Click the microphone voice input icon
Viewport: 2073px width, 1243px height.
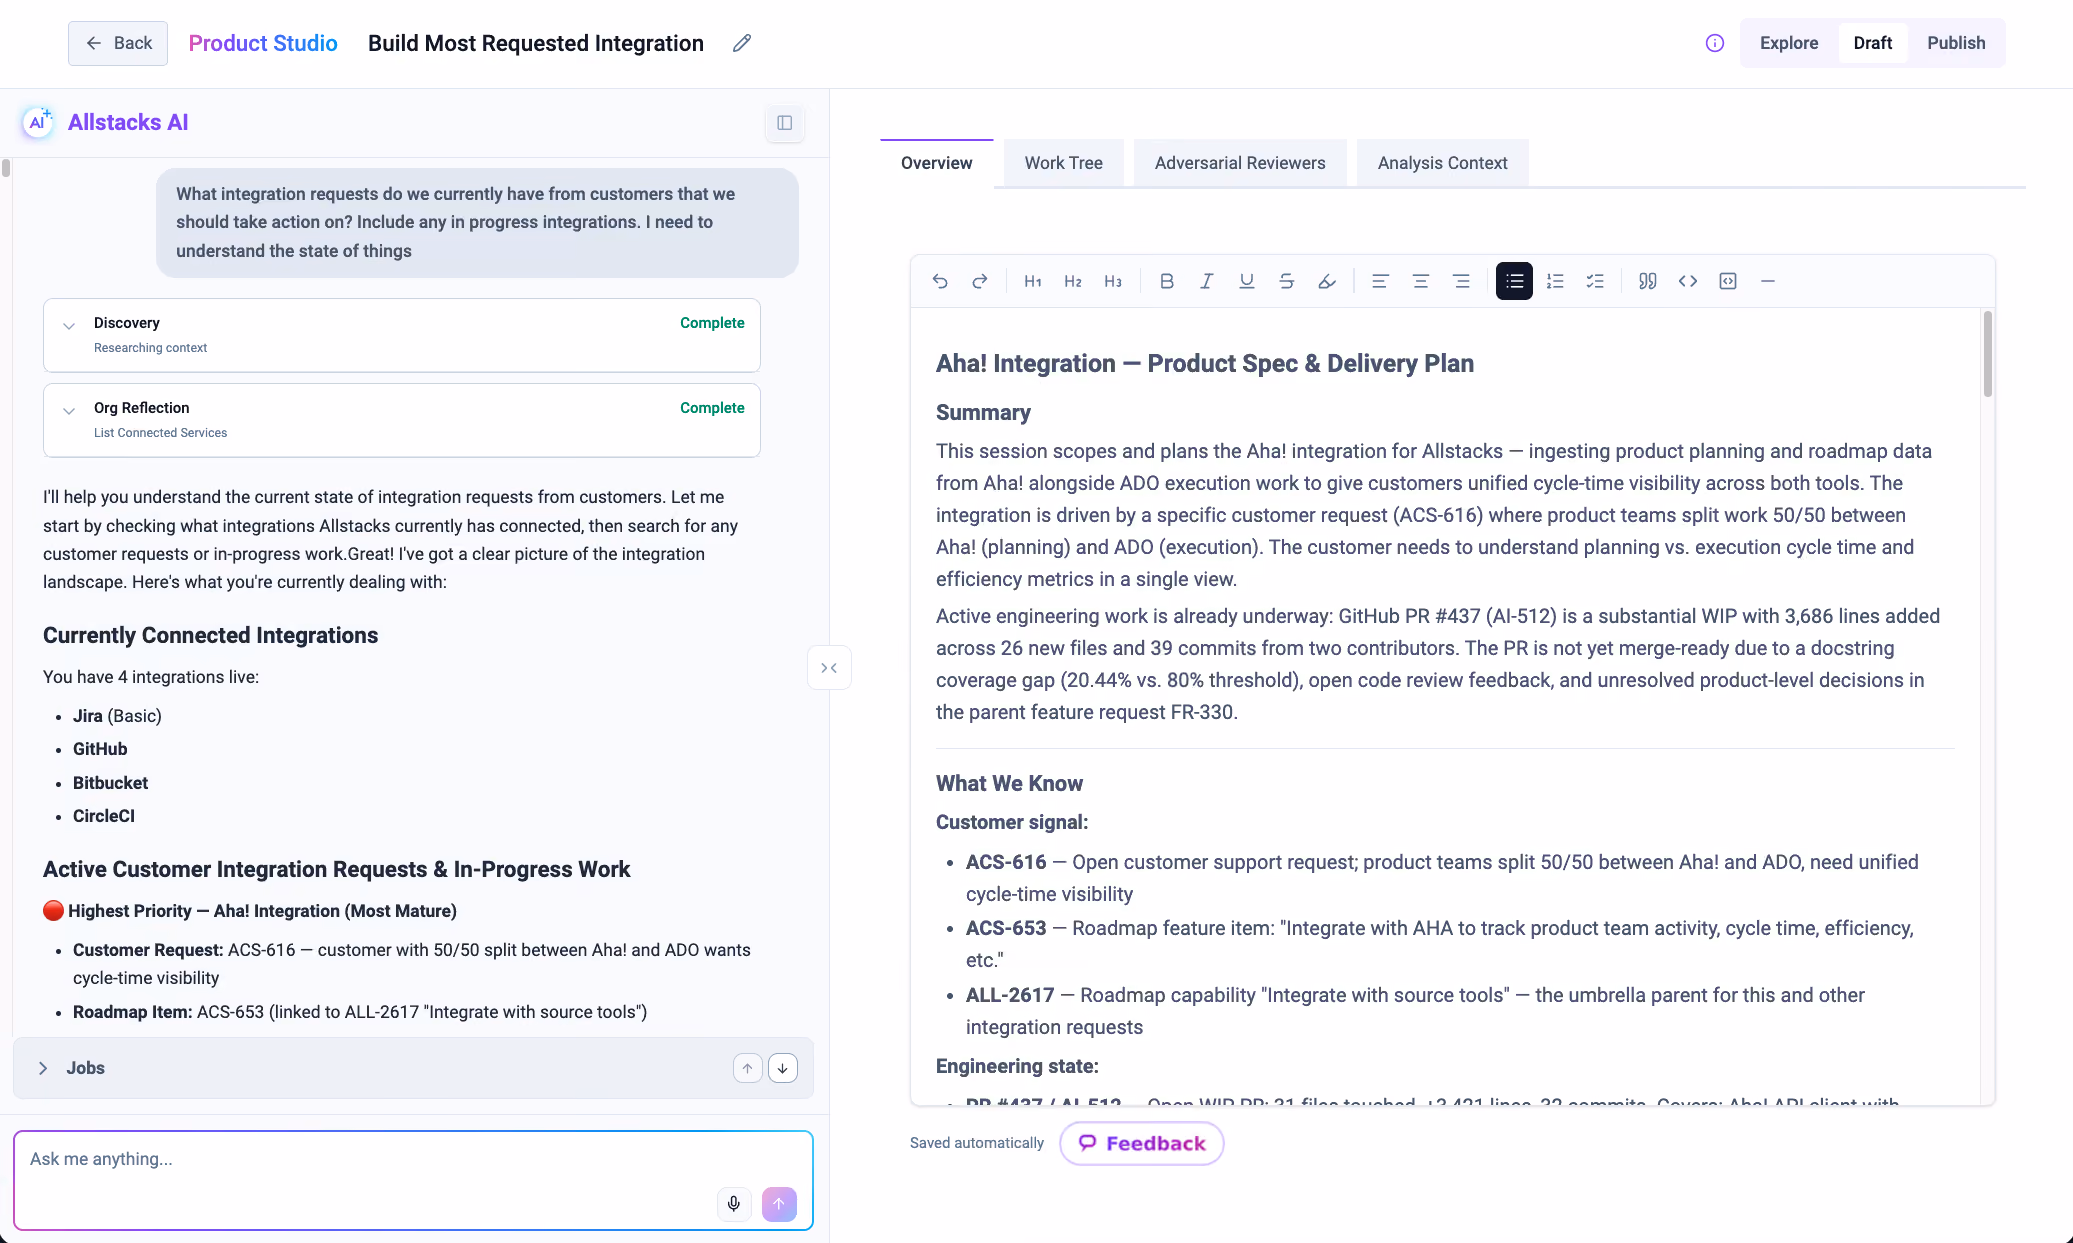(734, 1204)
